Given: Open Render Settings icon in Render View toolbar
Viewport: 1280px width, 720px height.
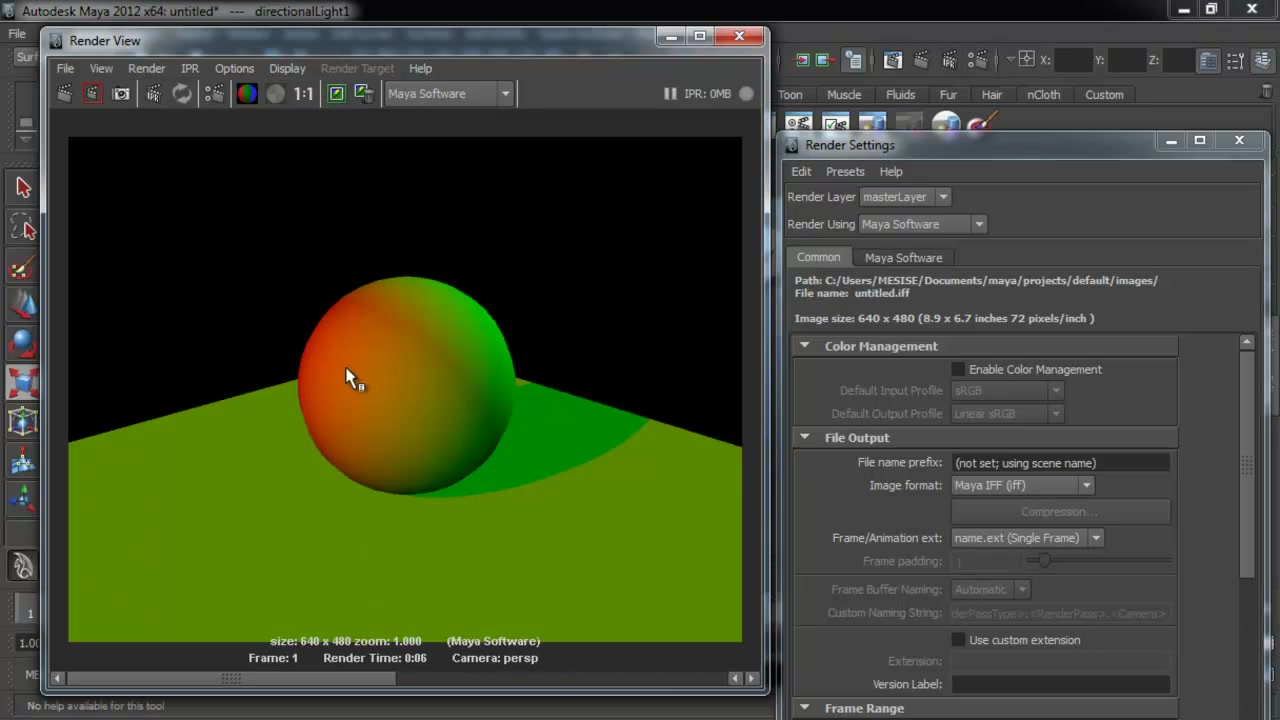Looking at the screenshot, I should point(214,94).
